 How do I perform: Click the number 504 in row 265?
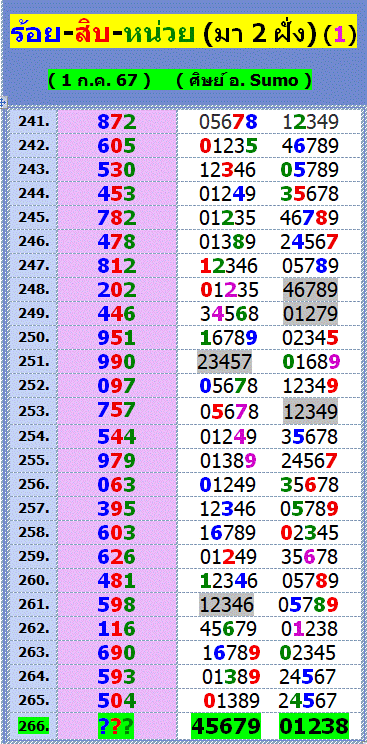pyautogui.click(x=117, y=701)
